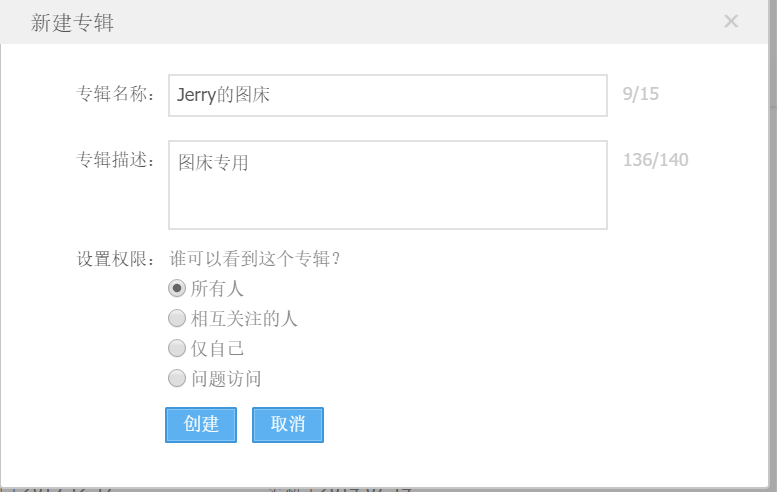Pick the 问题访问 radio button
The height and width of the screenshot is (492, 777).
pyautogui.click(x=177, y=379)
